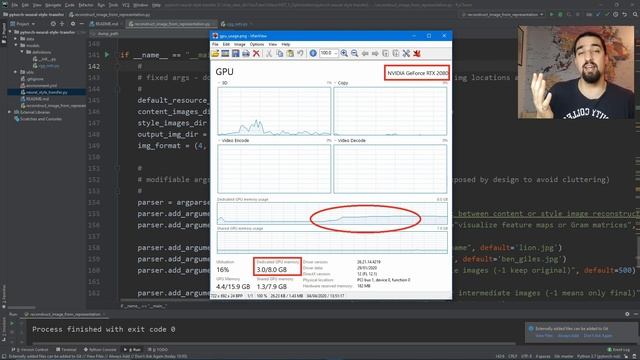Click the Next page icon in IrfanView
This screenshot has width=640, height=360.
[x=396, y=53]
